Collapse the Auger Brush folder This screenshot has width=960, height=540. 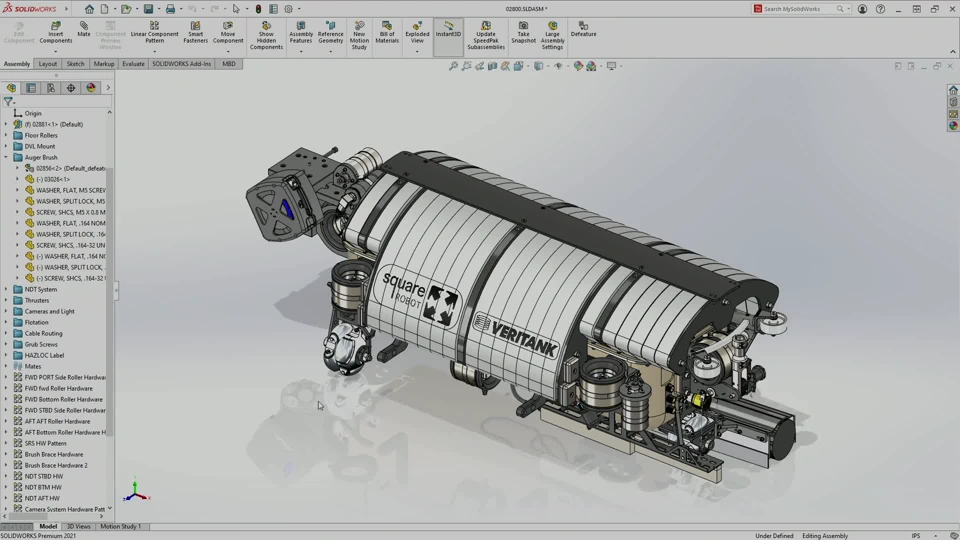click(6, 157)
